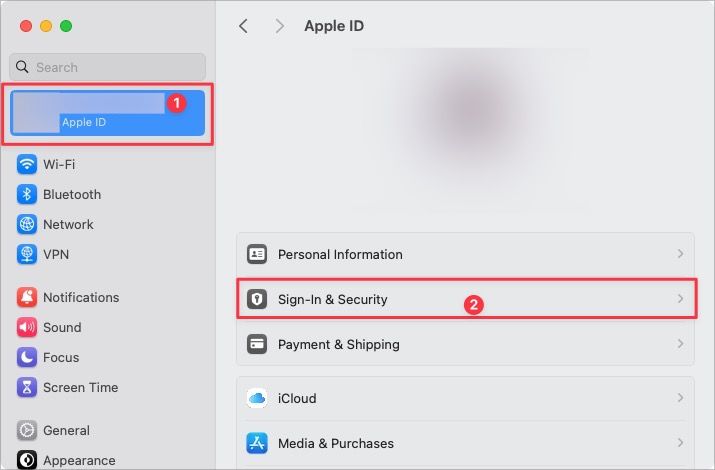Image resolution: width=715 pixels, height=470 pixels.
Task: Click the Notifications bell icon
Action: click(27, 298)
